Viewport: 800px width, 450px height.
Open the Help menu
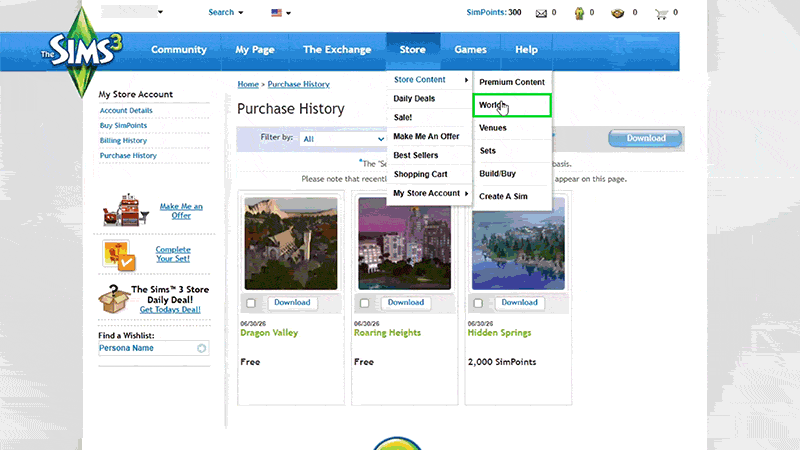[x=526, y=49]
